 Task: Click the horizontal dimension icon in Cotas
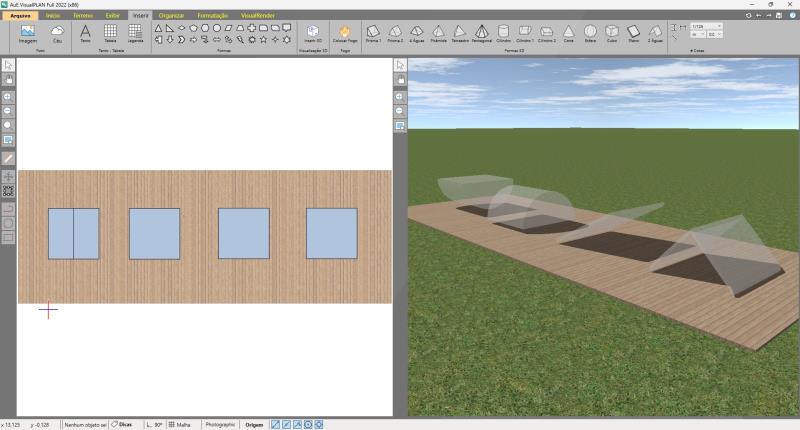(683, 27)
